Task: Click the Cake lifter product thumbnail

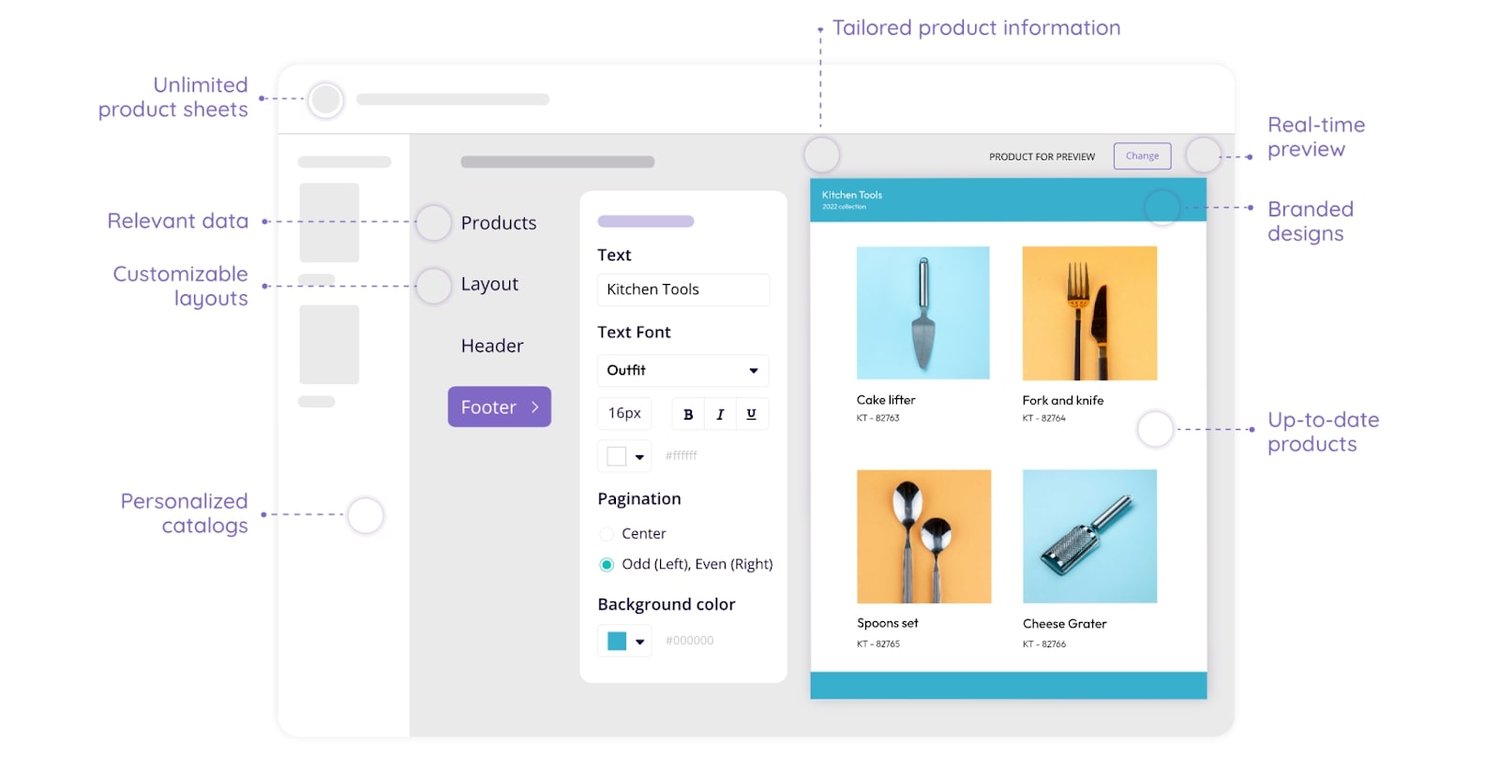Action: tap(922, 312)
